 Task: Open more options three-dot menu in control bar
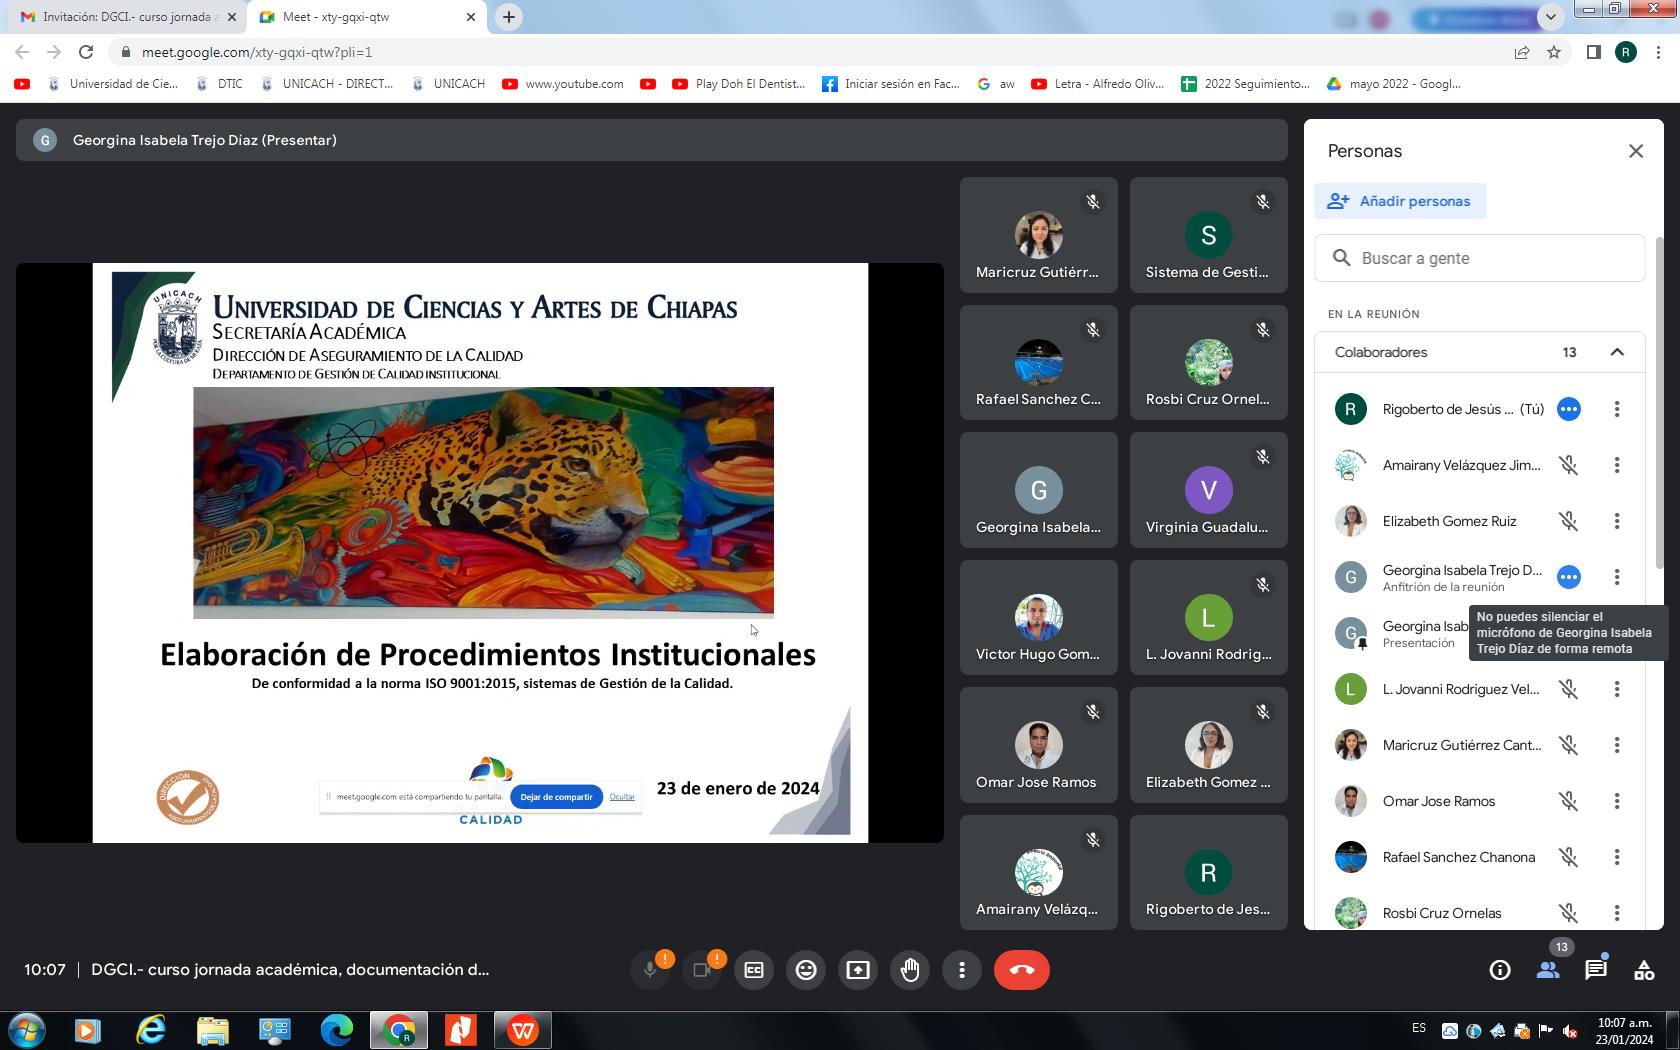962,970
